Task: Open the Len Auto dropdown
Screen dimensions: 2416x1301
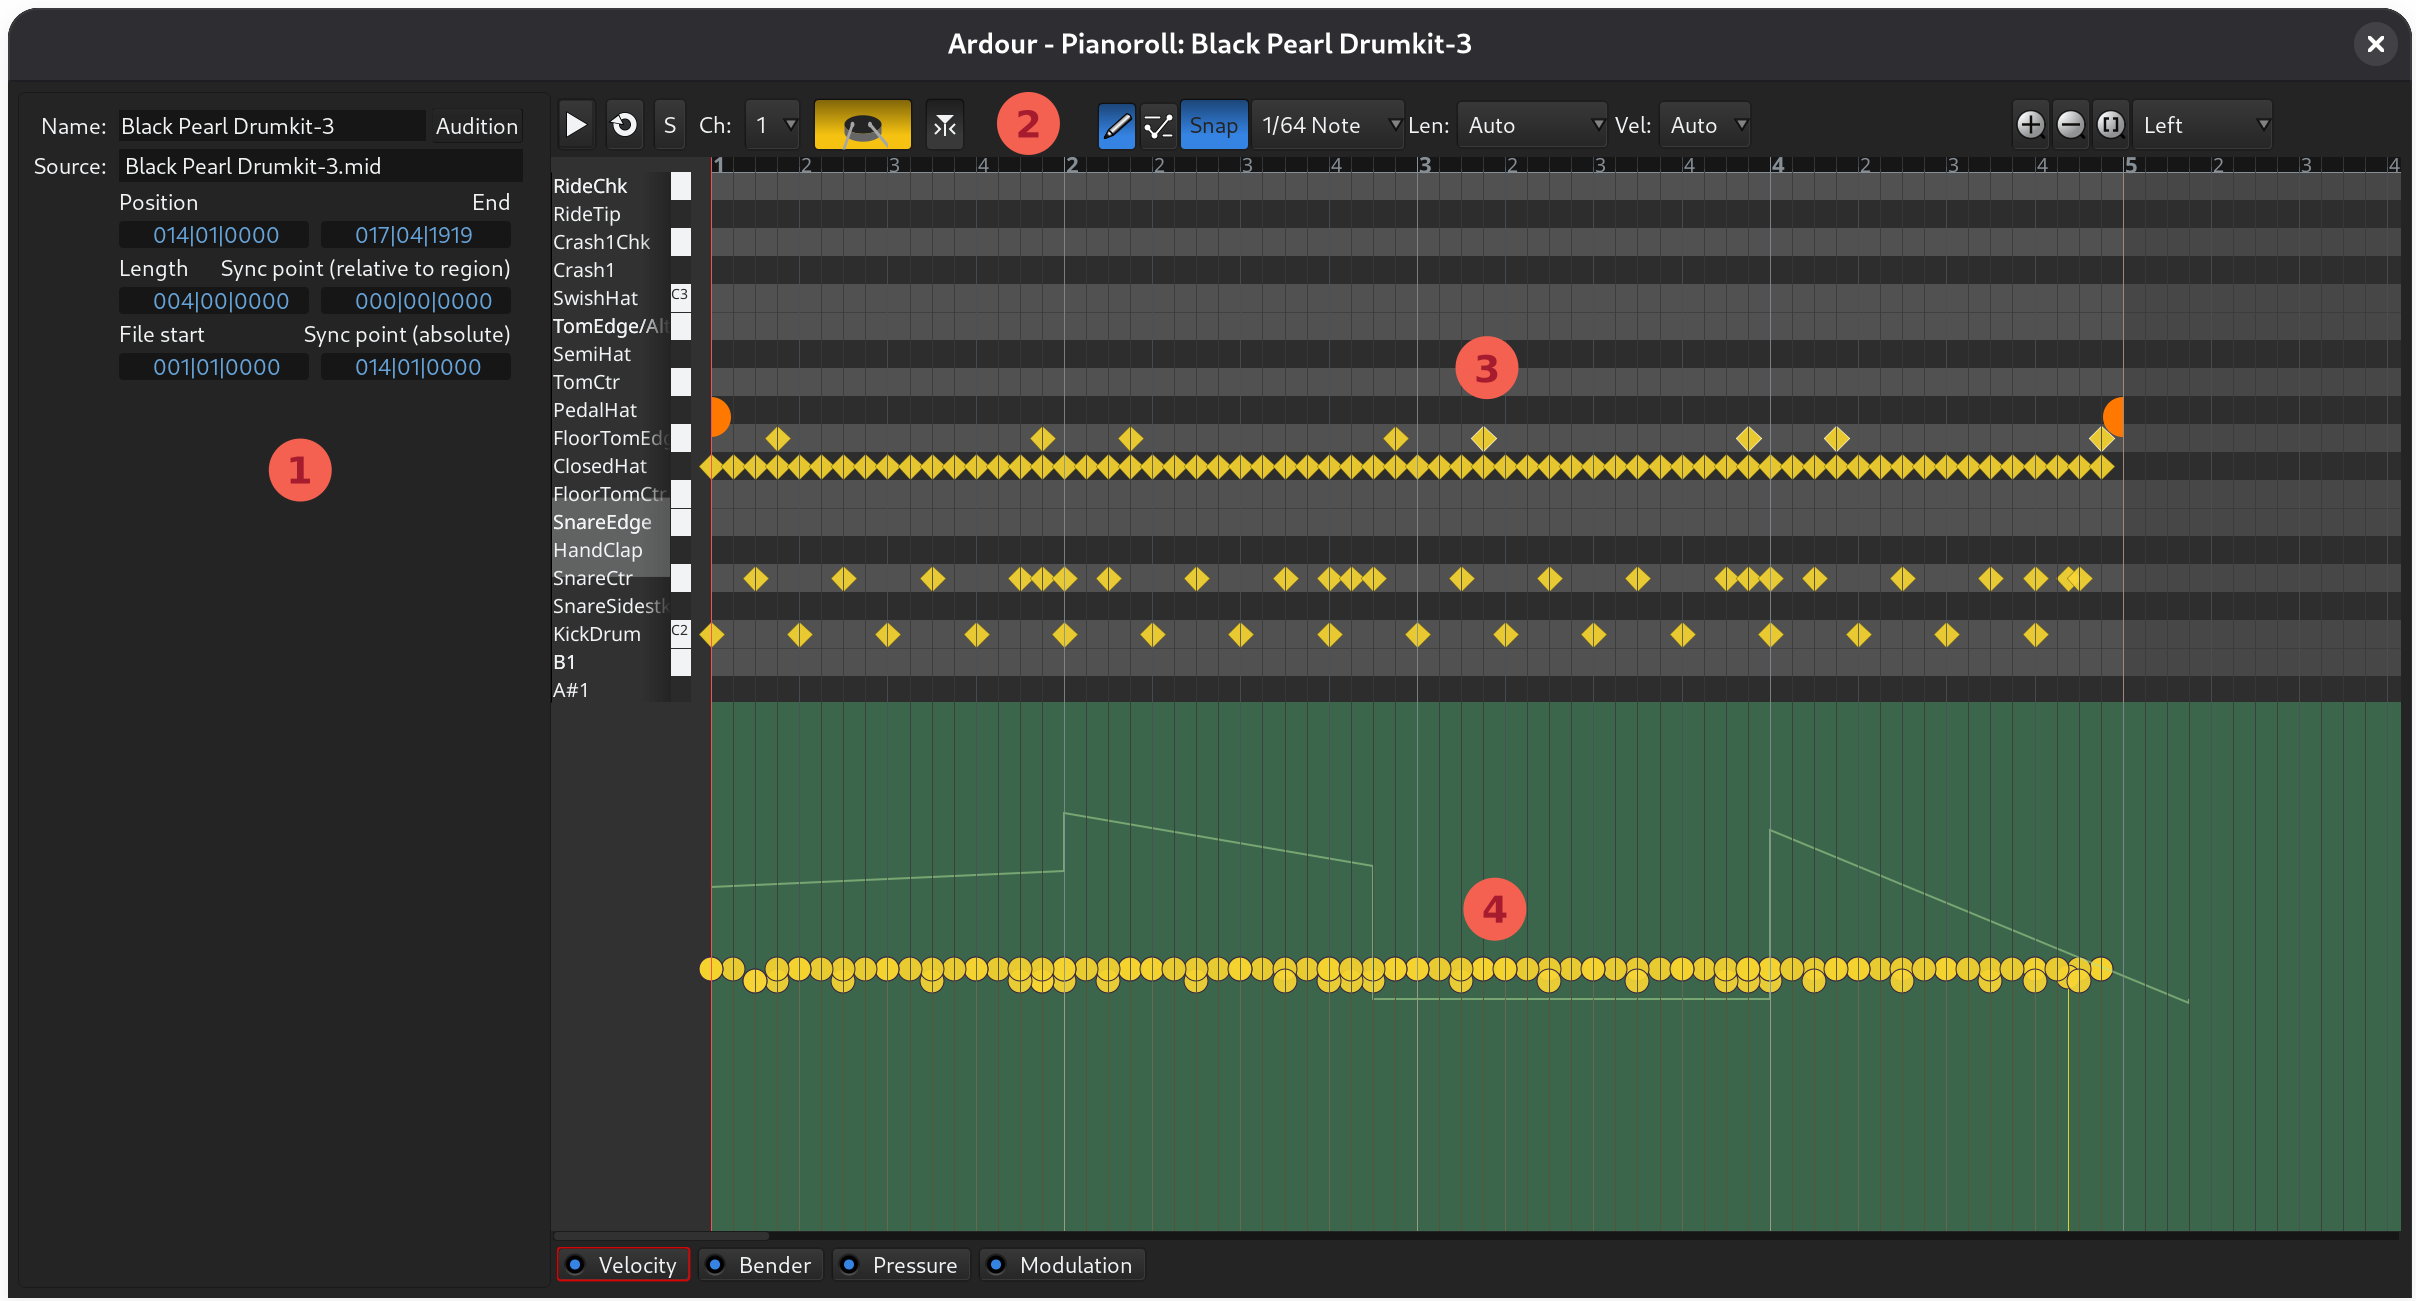Action: tap(1533, 125)
